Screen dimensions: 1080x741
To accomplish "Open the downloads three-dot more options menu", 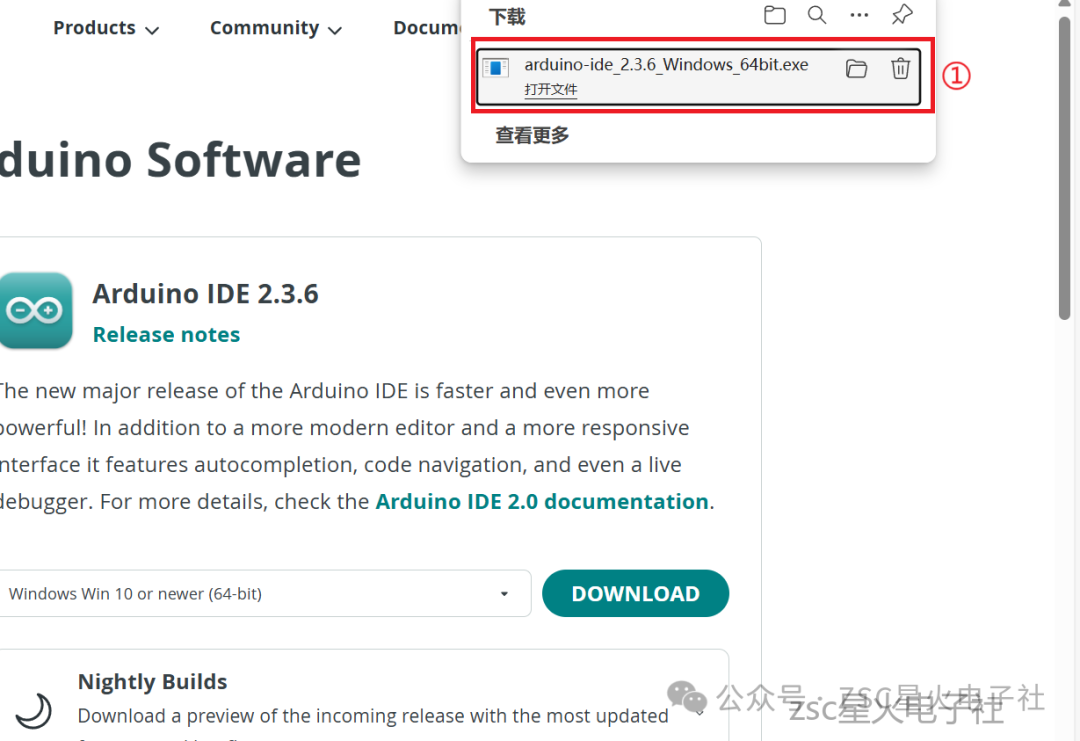I will [859, 15].
